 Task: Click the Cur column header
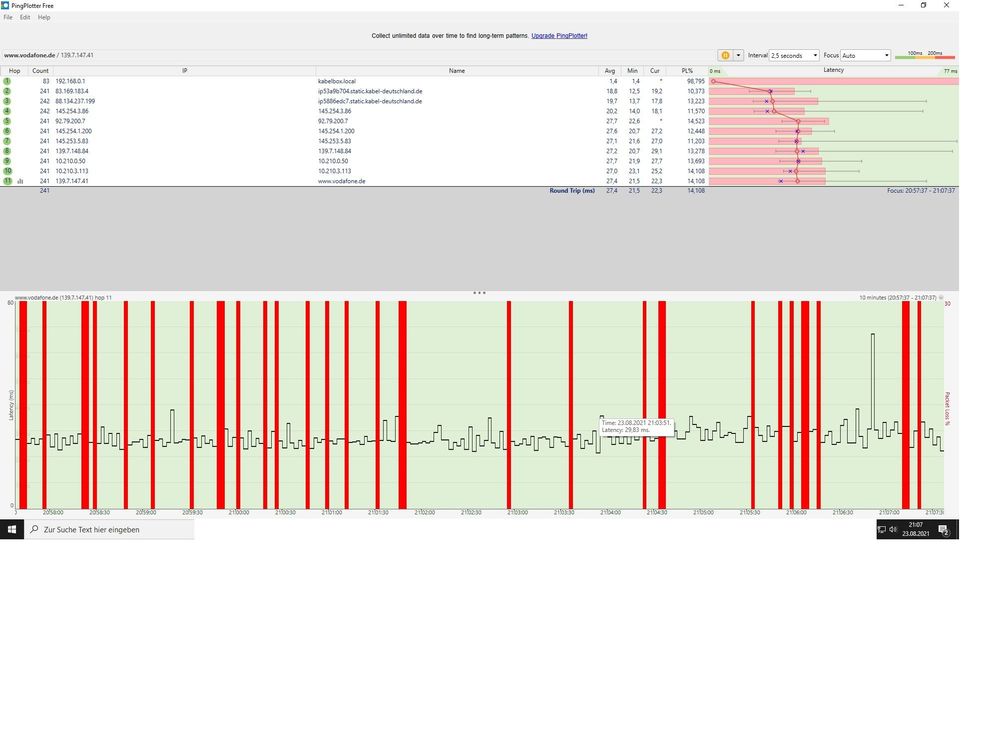654,71
